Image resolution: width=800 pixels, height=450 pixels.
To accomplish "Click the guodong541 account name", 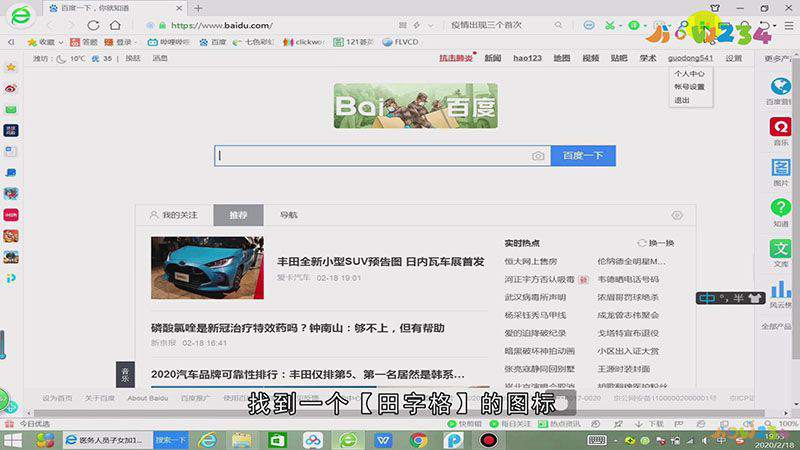I will pyautogui.click(x=690, y=58).
